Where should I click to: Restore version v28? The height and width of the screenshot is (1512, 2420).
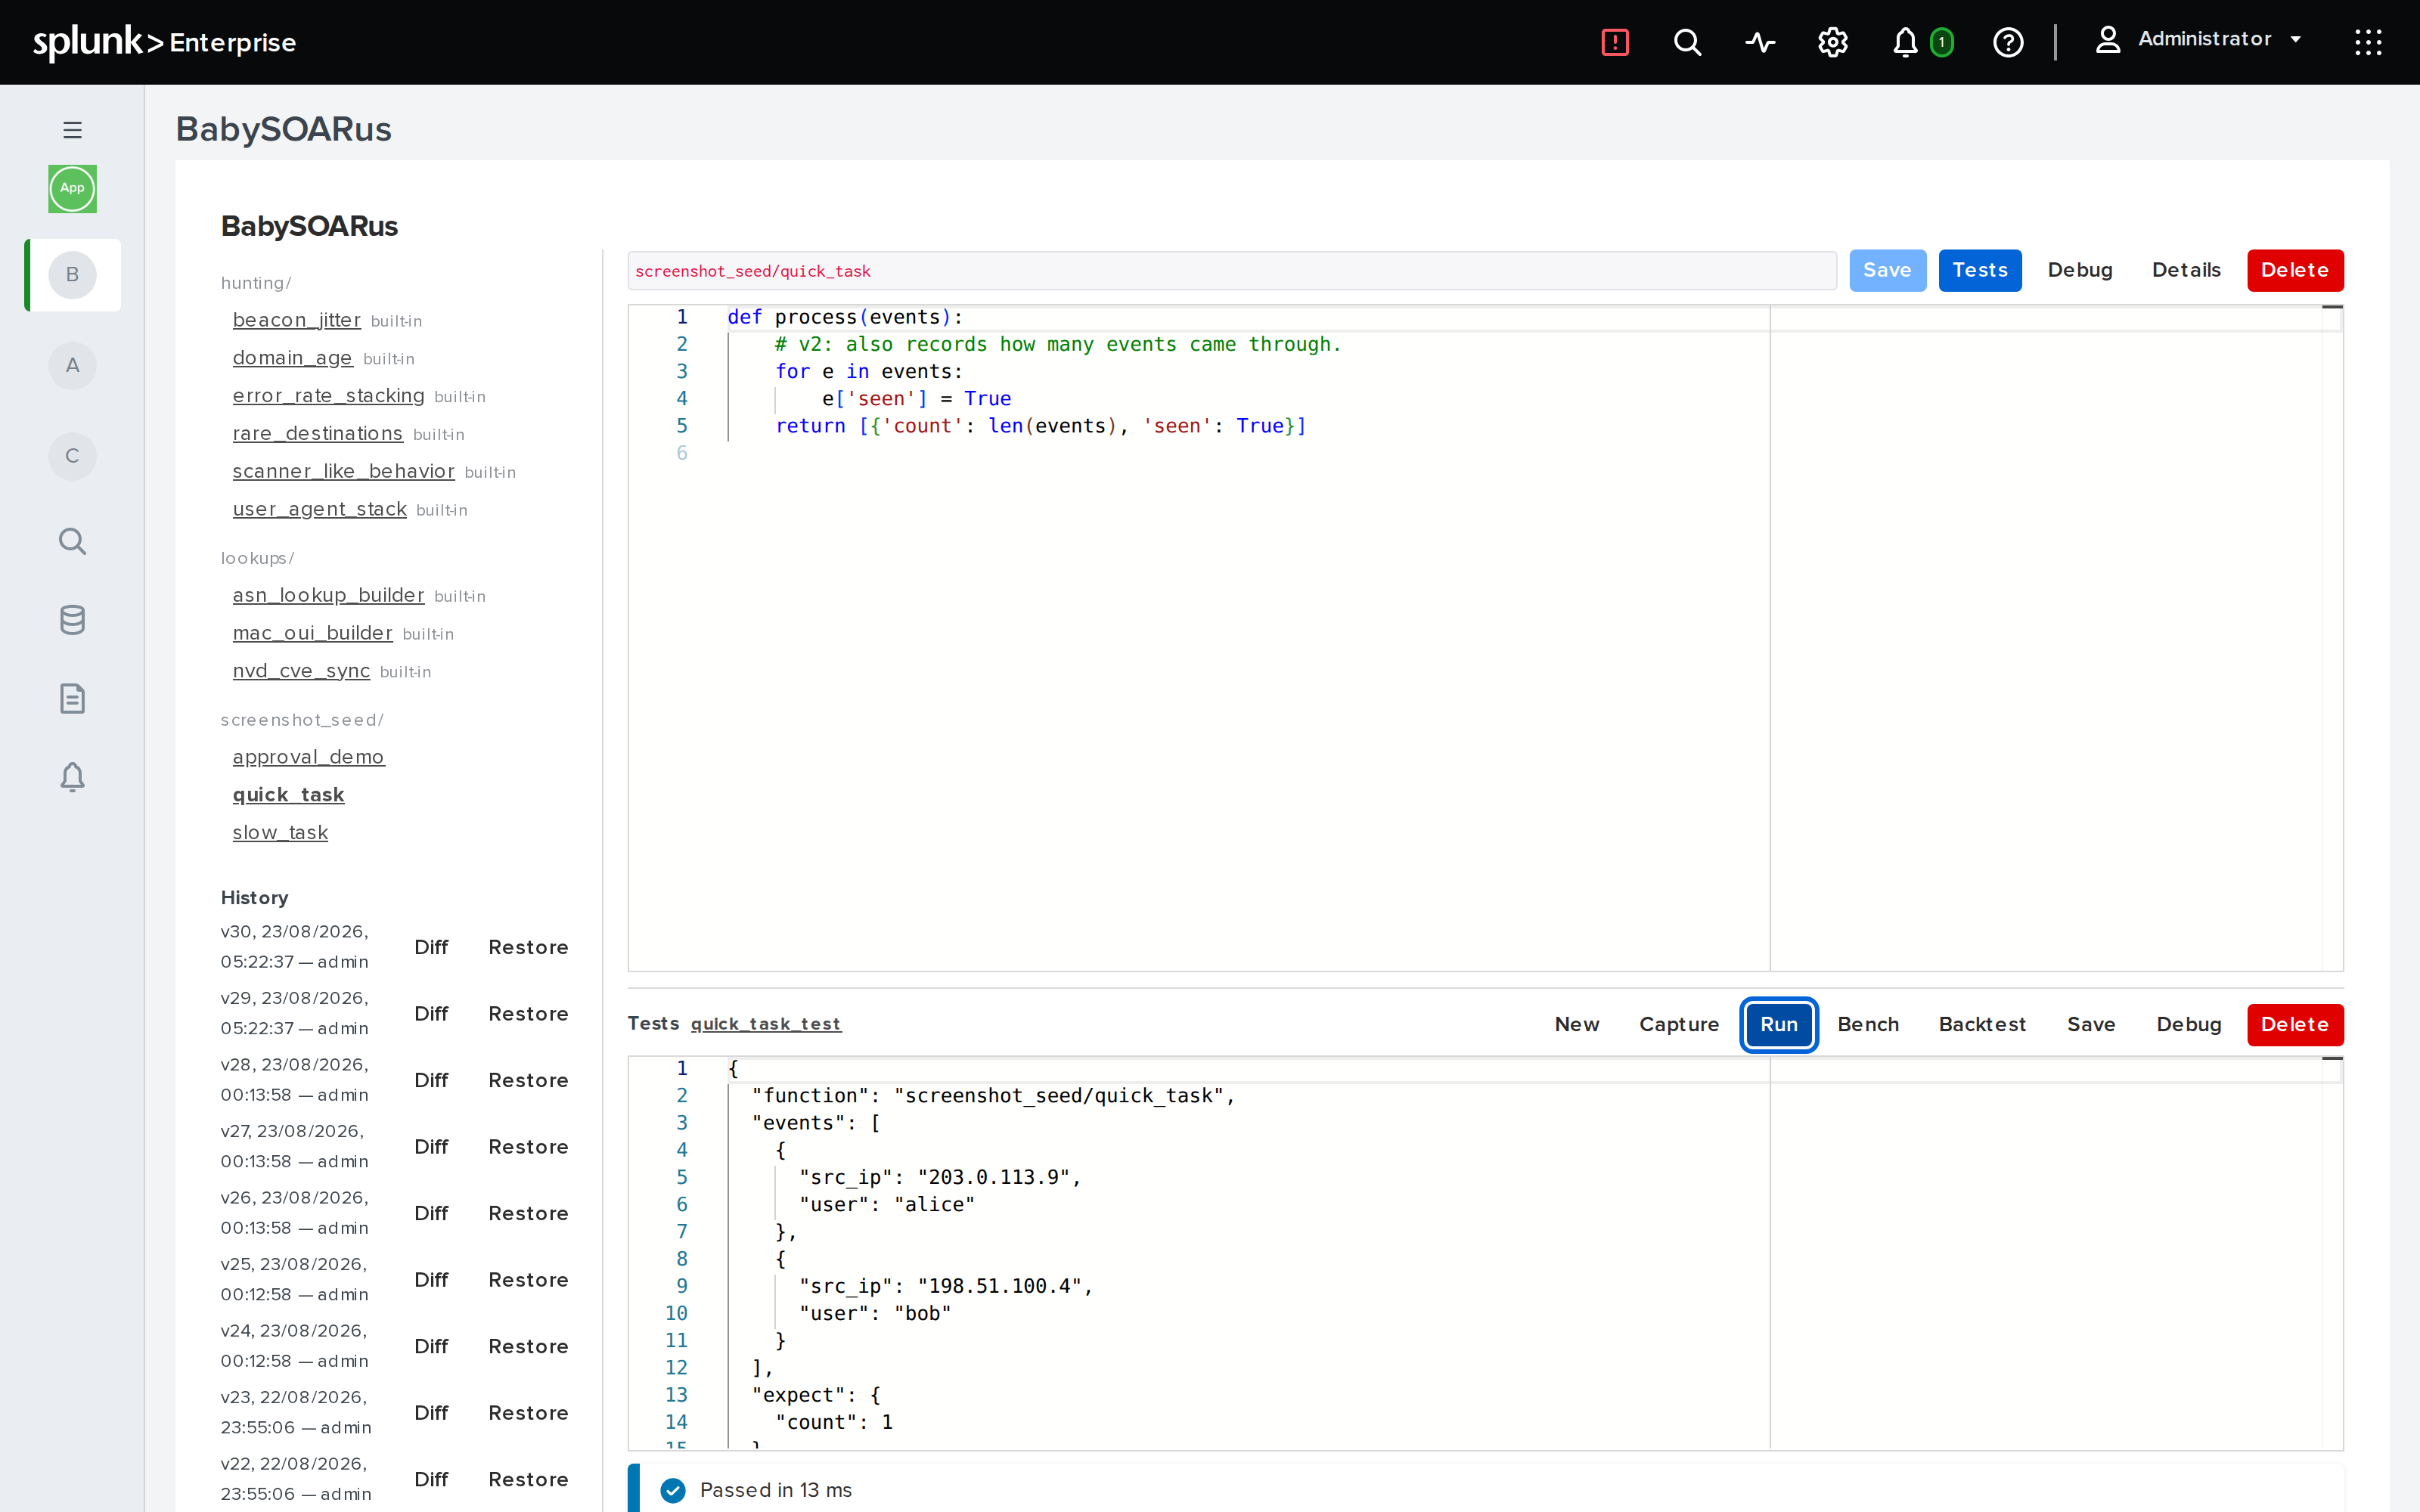(528, 1080)
